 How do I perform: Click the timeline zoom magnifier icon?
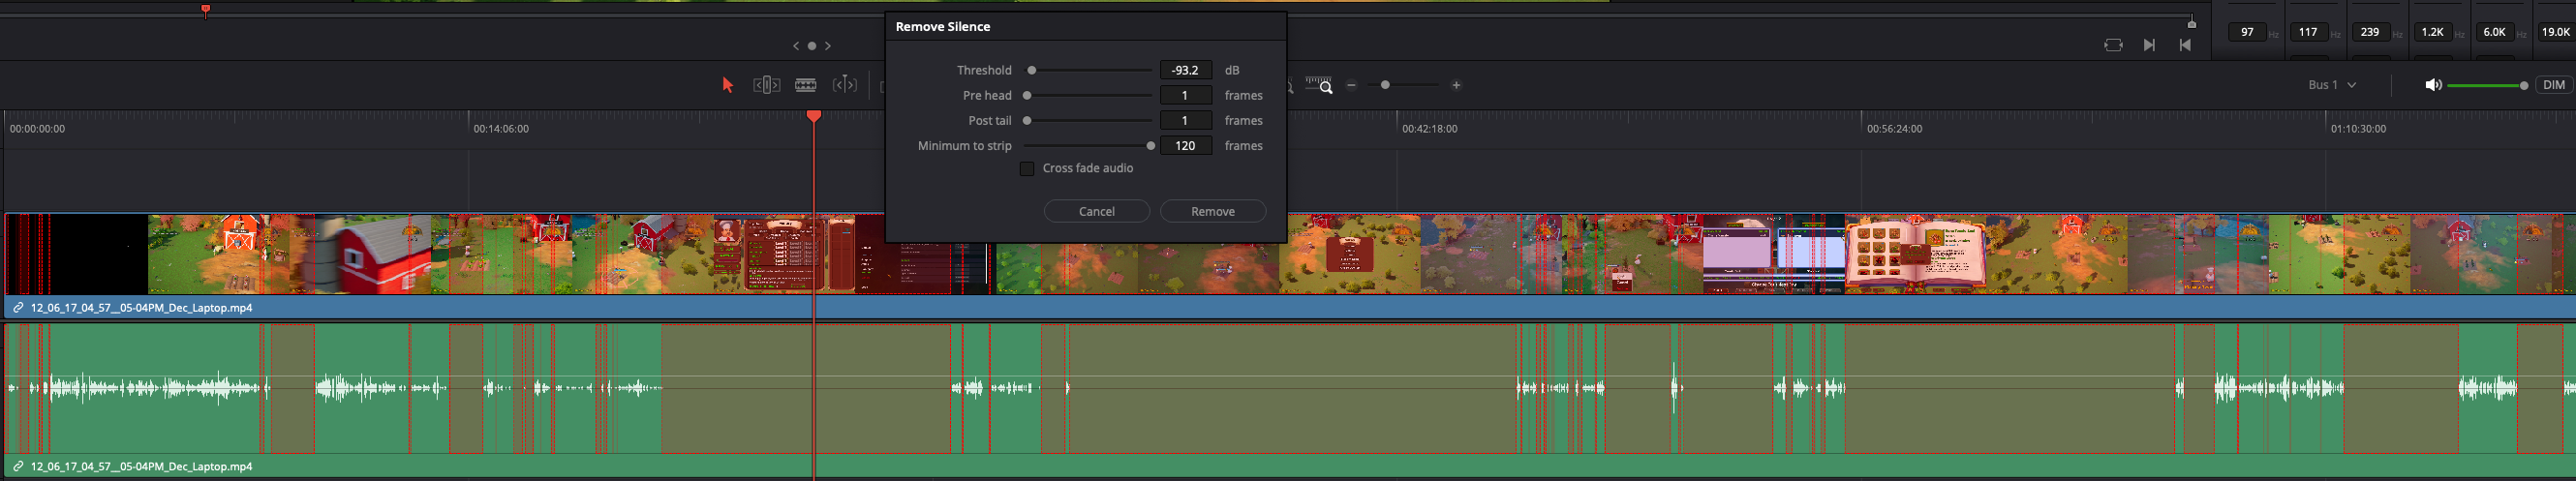[x=1320, y=85]
